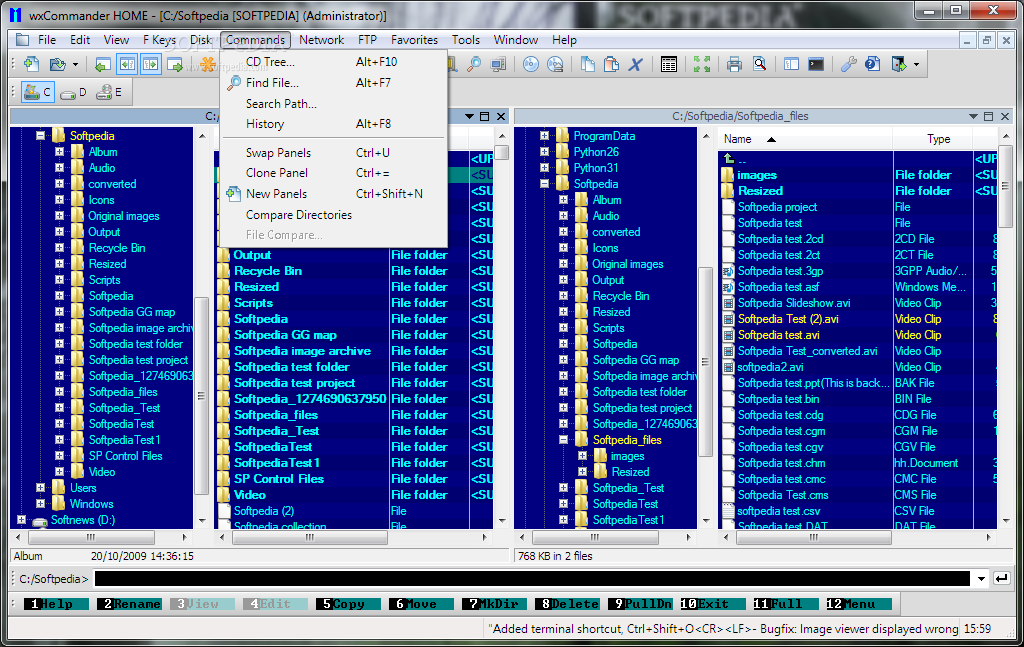
Task: Open the terminal console toolbar icon
Action: click(x=816, y=64)
